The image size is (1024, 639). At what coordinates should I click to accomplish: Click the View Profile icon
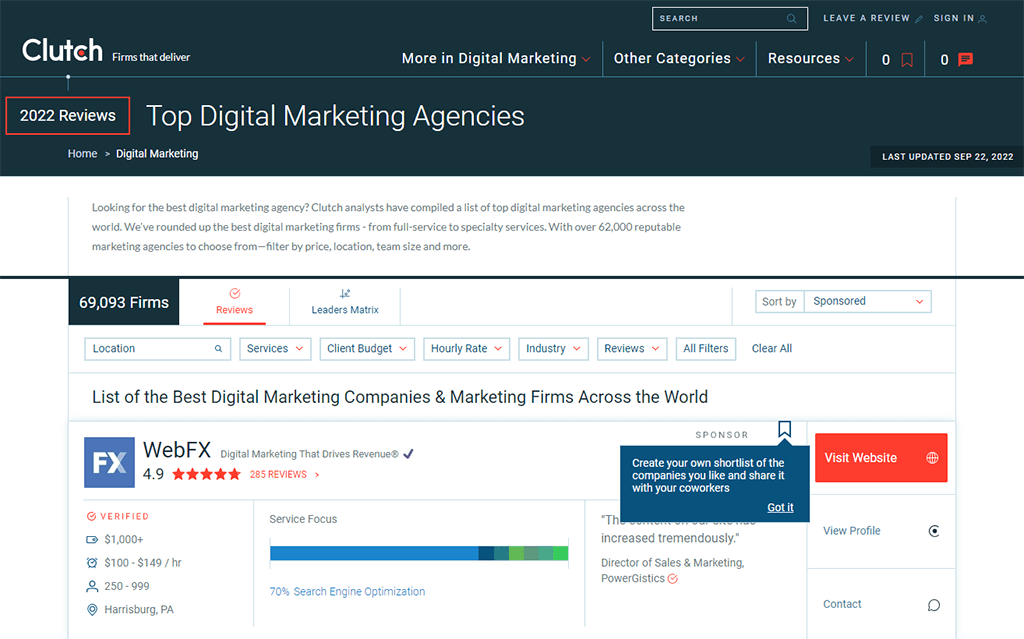pos(934,531)
